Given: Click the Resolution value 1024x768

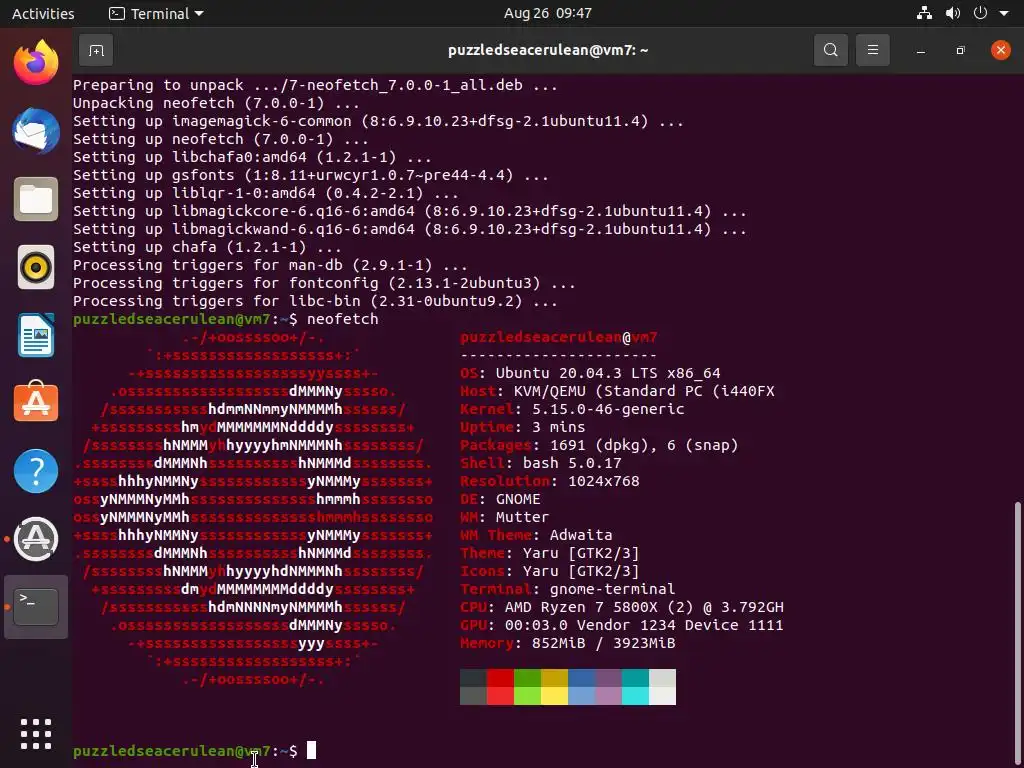Looking at the screenshot, I should tap(603, 481).
